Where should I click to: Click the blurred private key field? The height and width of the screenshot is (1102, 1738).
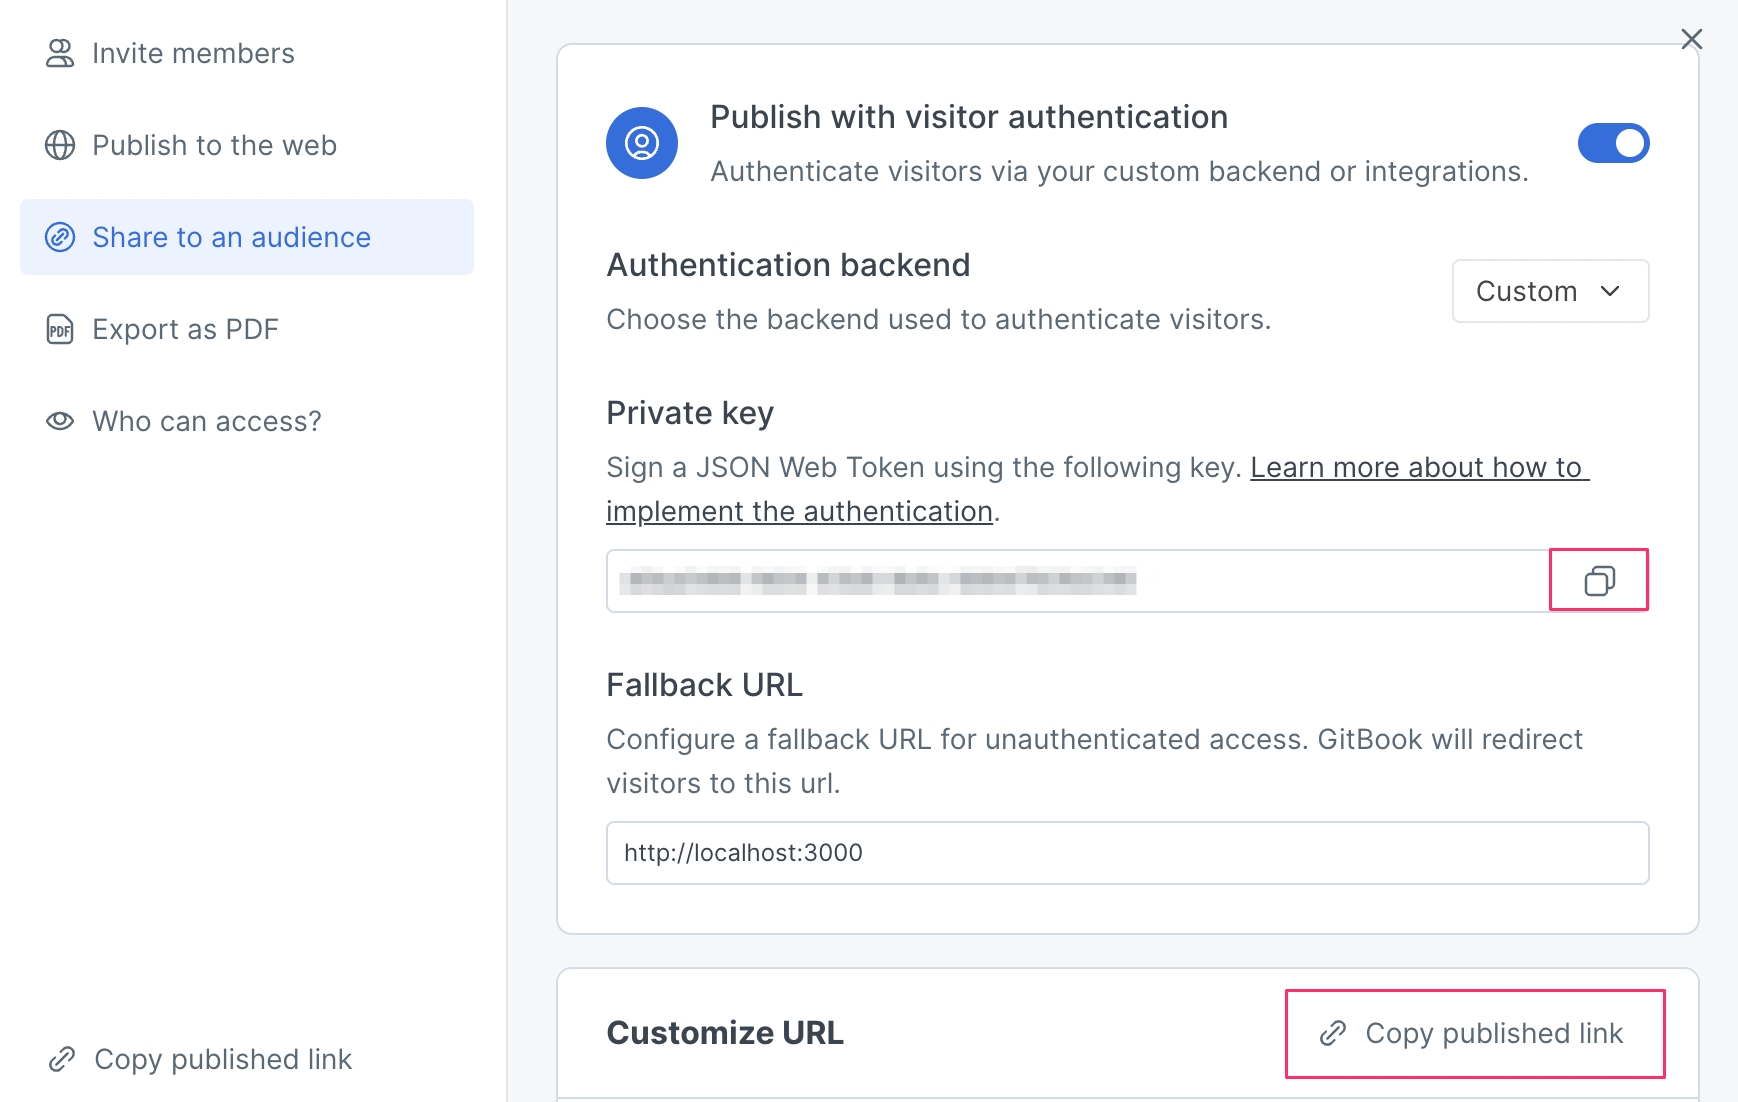(1077, 581)
